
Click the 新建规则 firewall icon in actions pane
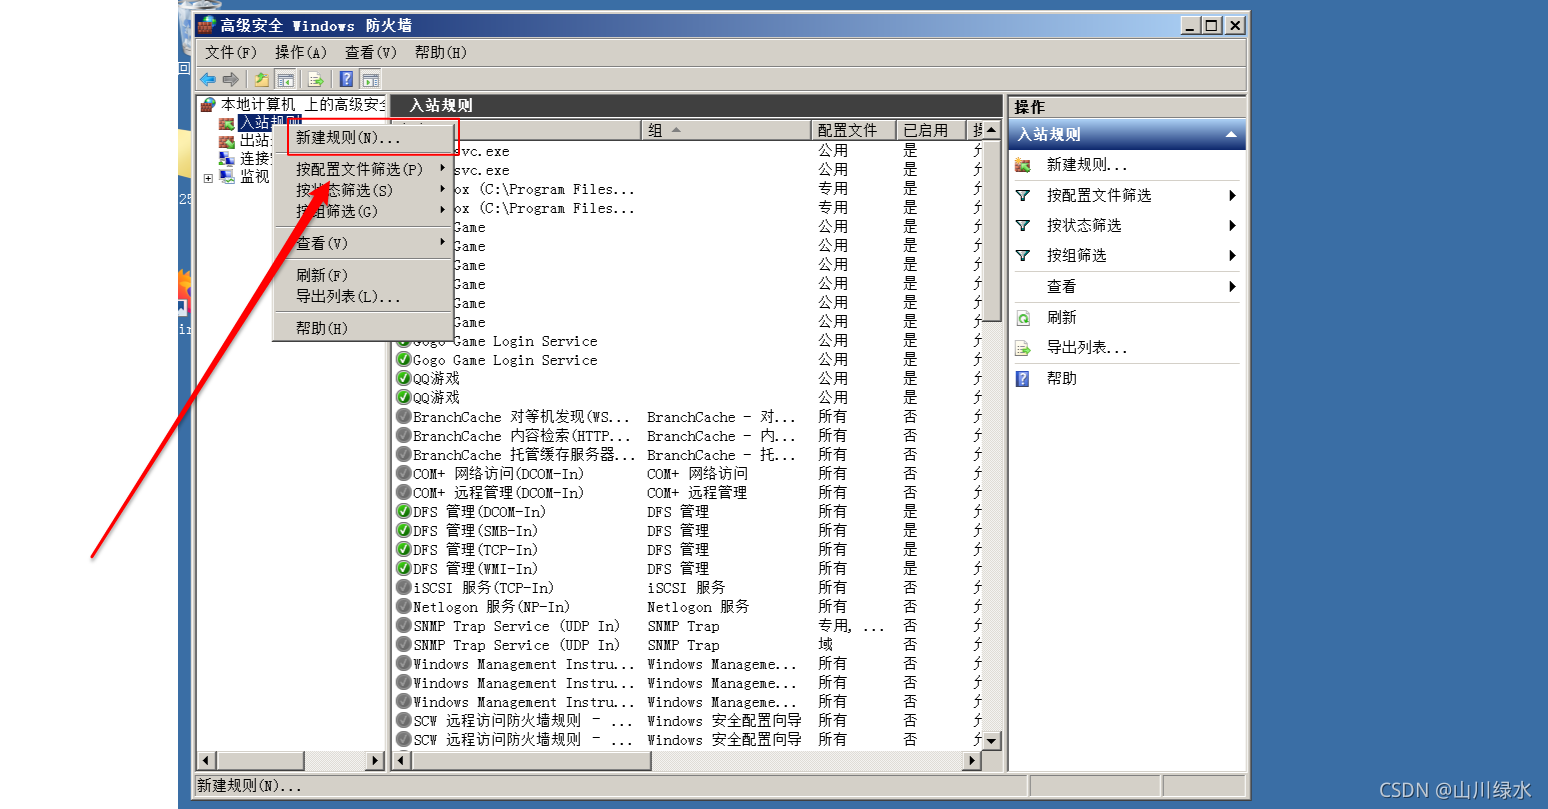click(1023, 165)
